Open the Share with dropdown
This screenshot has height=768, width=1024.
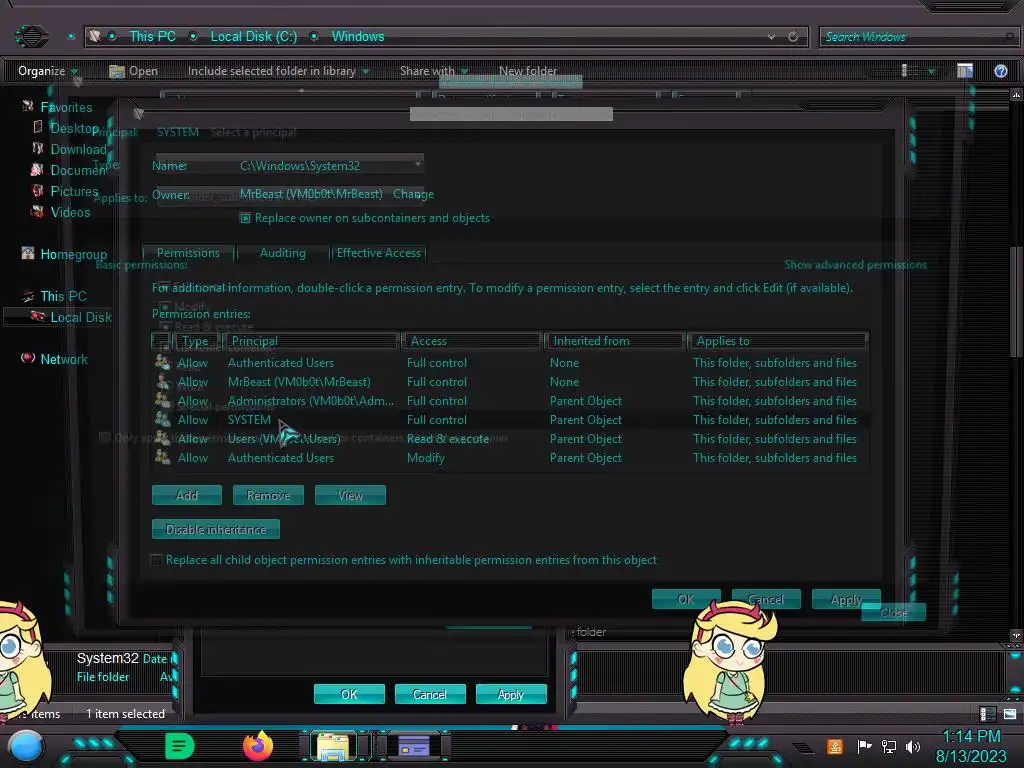pyautogui.click(x=434, y=71)
